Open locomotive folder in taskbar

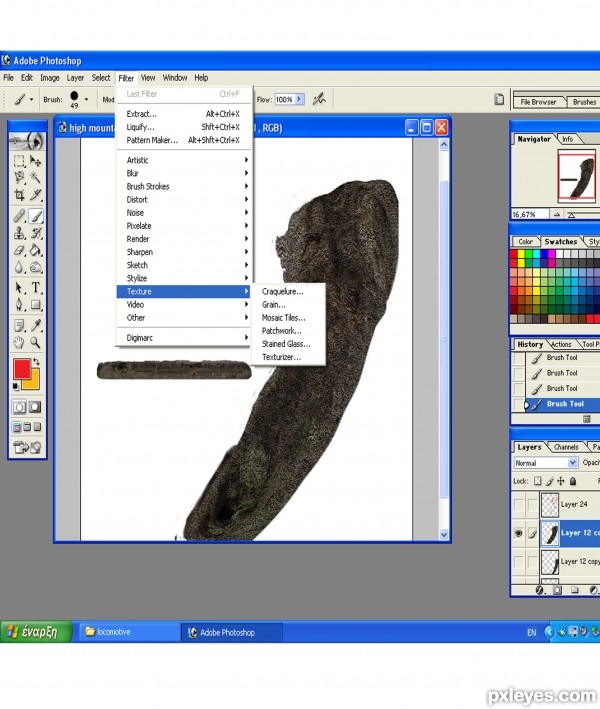(129, 632)
